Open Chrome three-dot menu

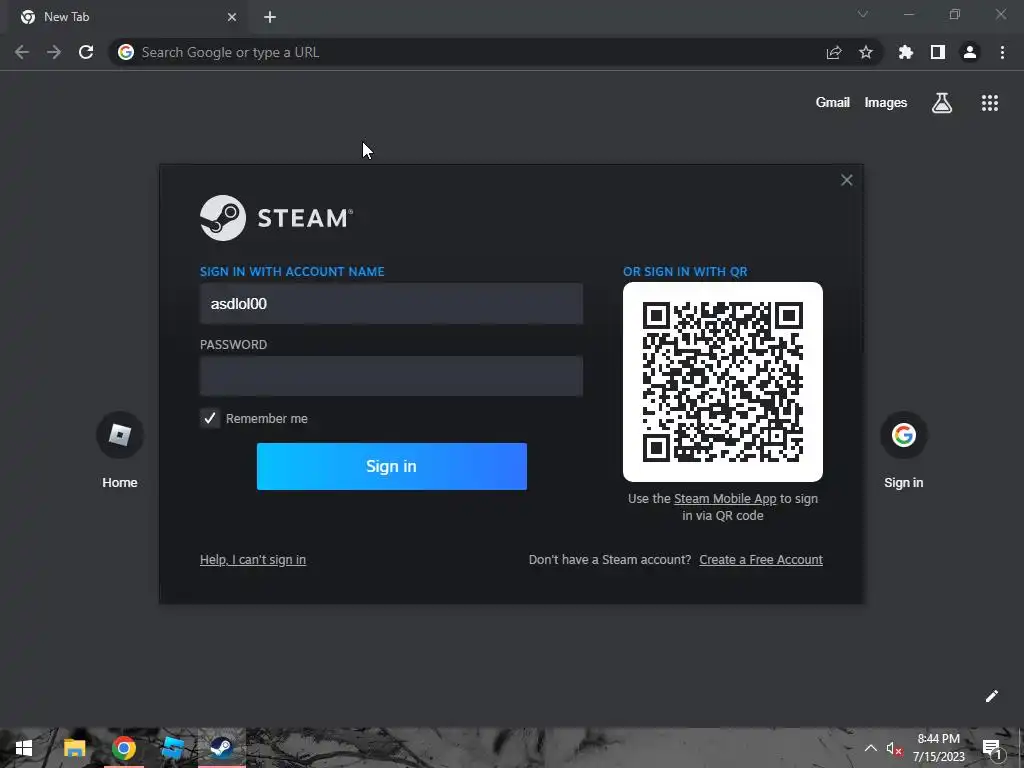[1002, 52]
